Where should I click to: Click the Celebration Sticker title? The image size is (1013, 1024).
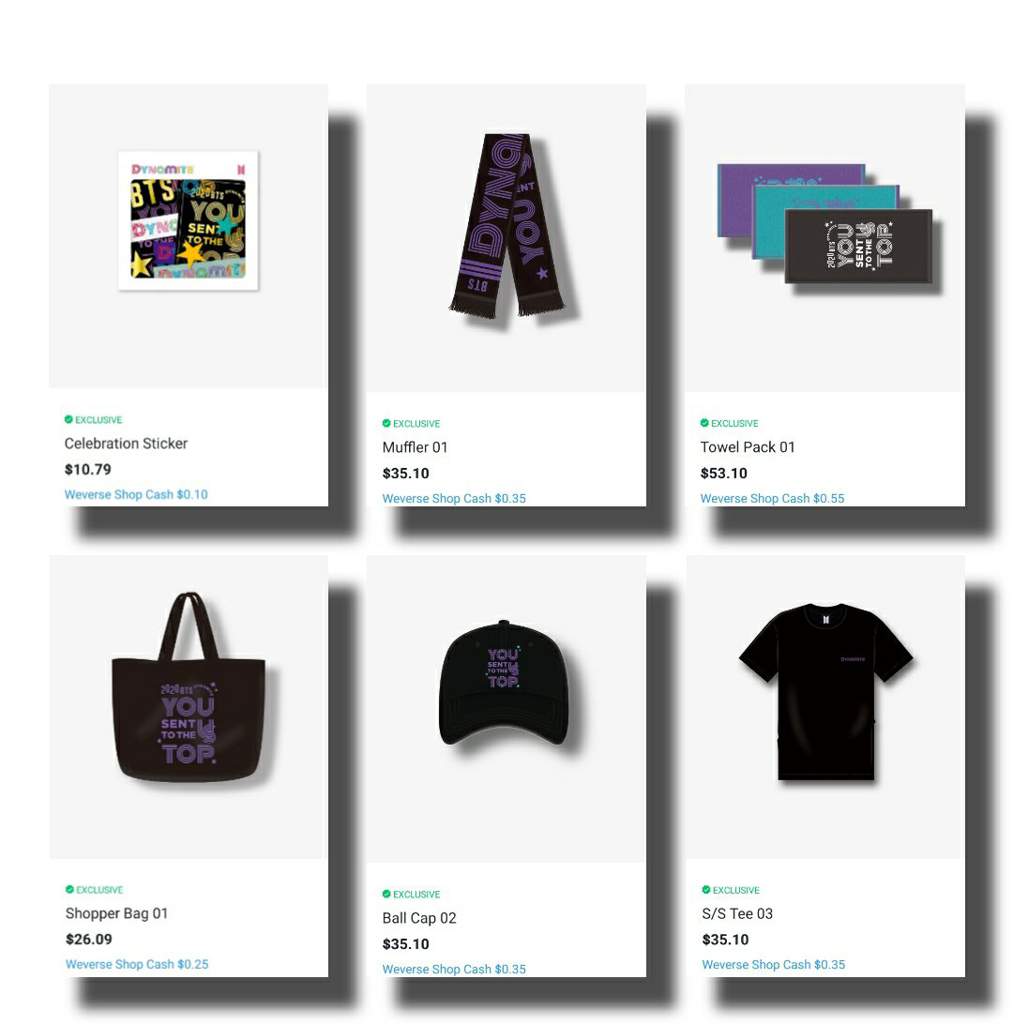126,443
